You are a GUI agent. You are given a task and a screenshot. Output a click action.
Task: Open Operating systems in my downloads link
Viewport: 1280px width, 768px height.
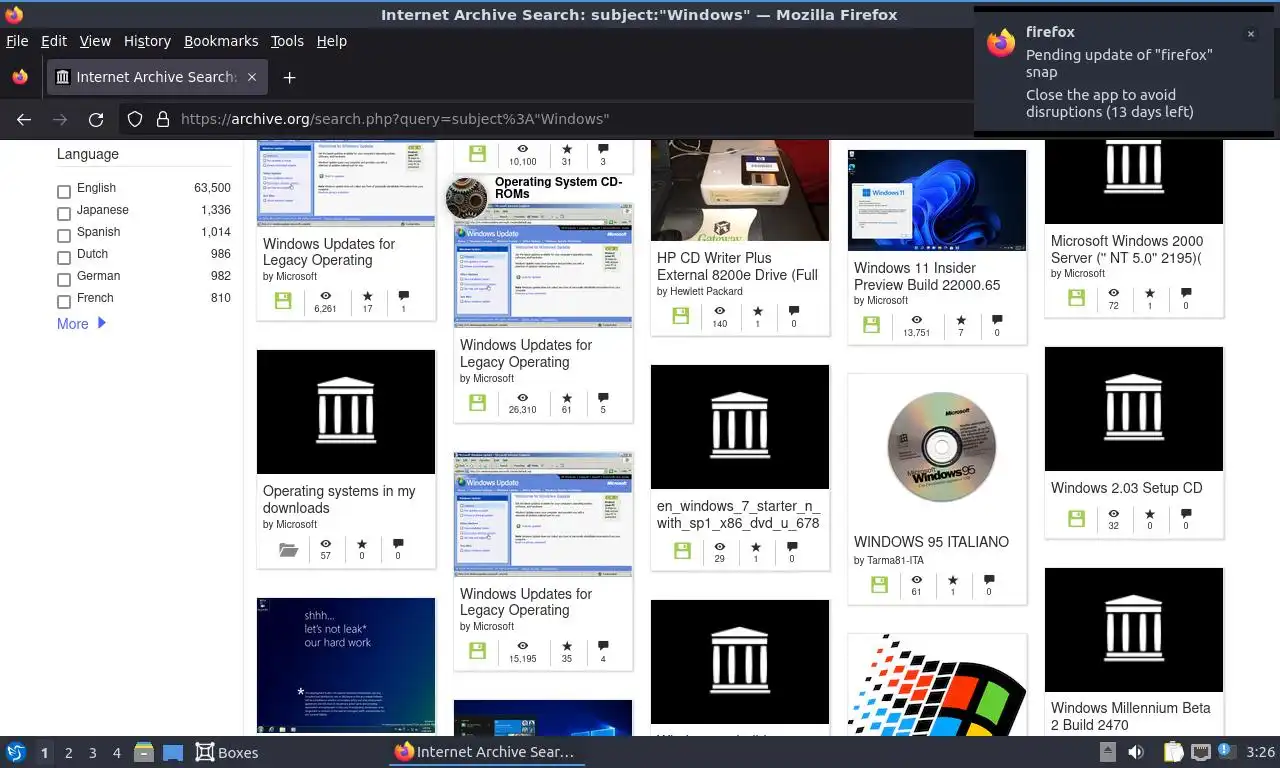pyautogui.click(x=339, y=499)
